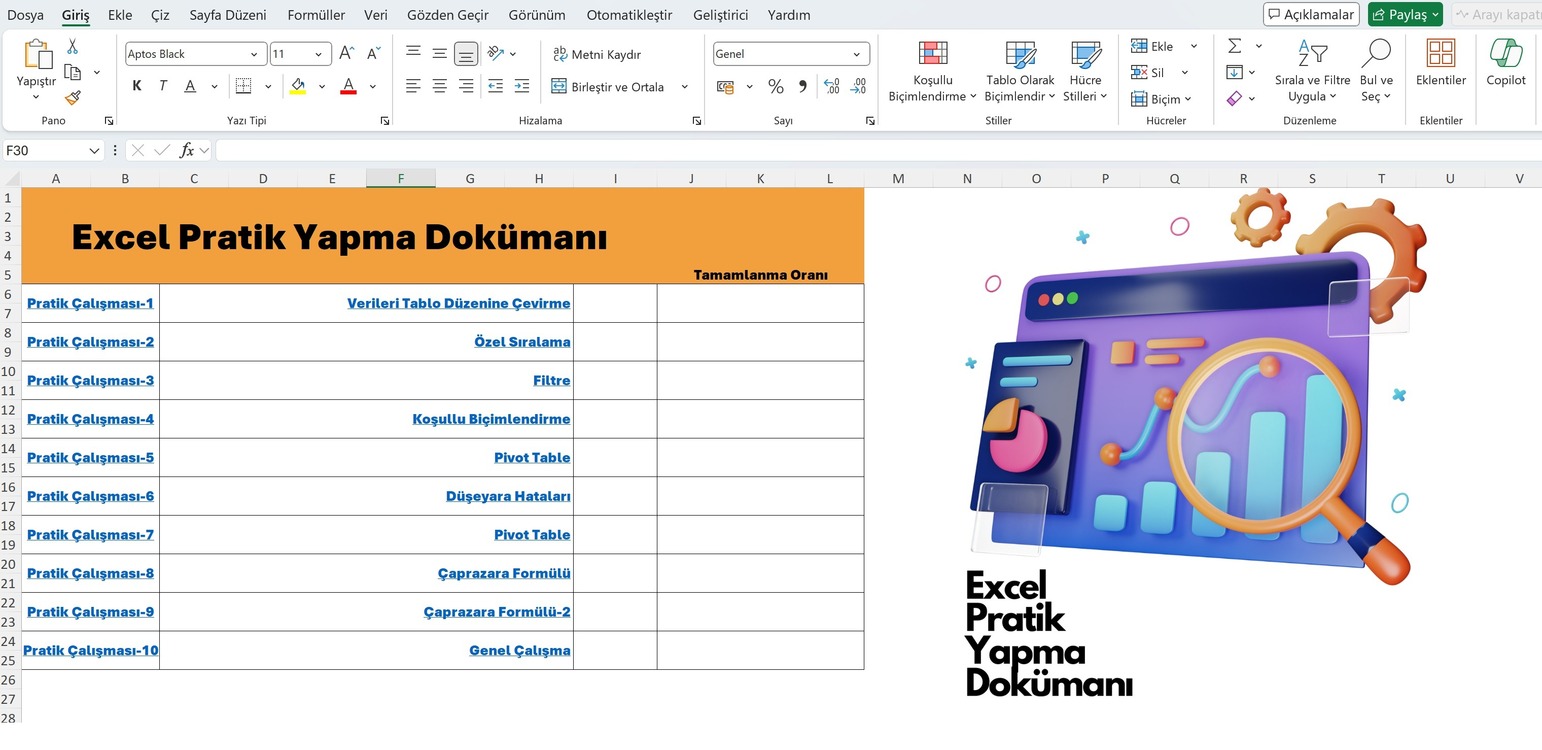
Task: Open the font name Aptos Black dropdown
Action: tap(255, 54)
